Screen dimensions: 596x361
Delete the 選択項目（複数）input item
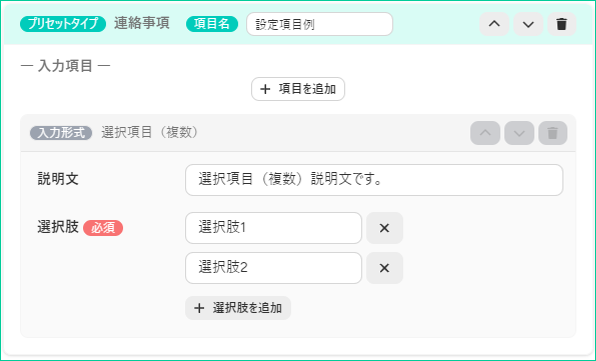click(x=553, y=133)
